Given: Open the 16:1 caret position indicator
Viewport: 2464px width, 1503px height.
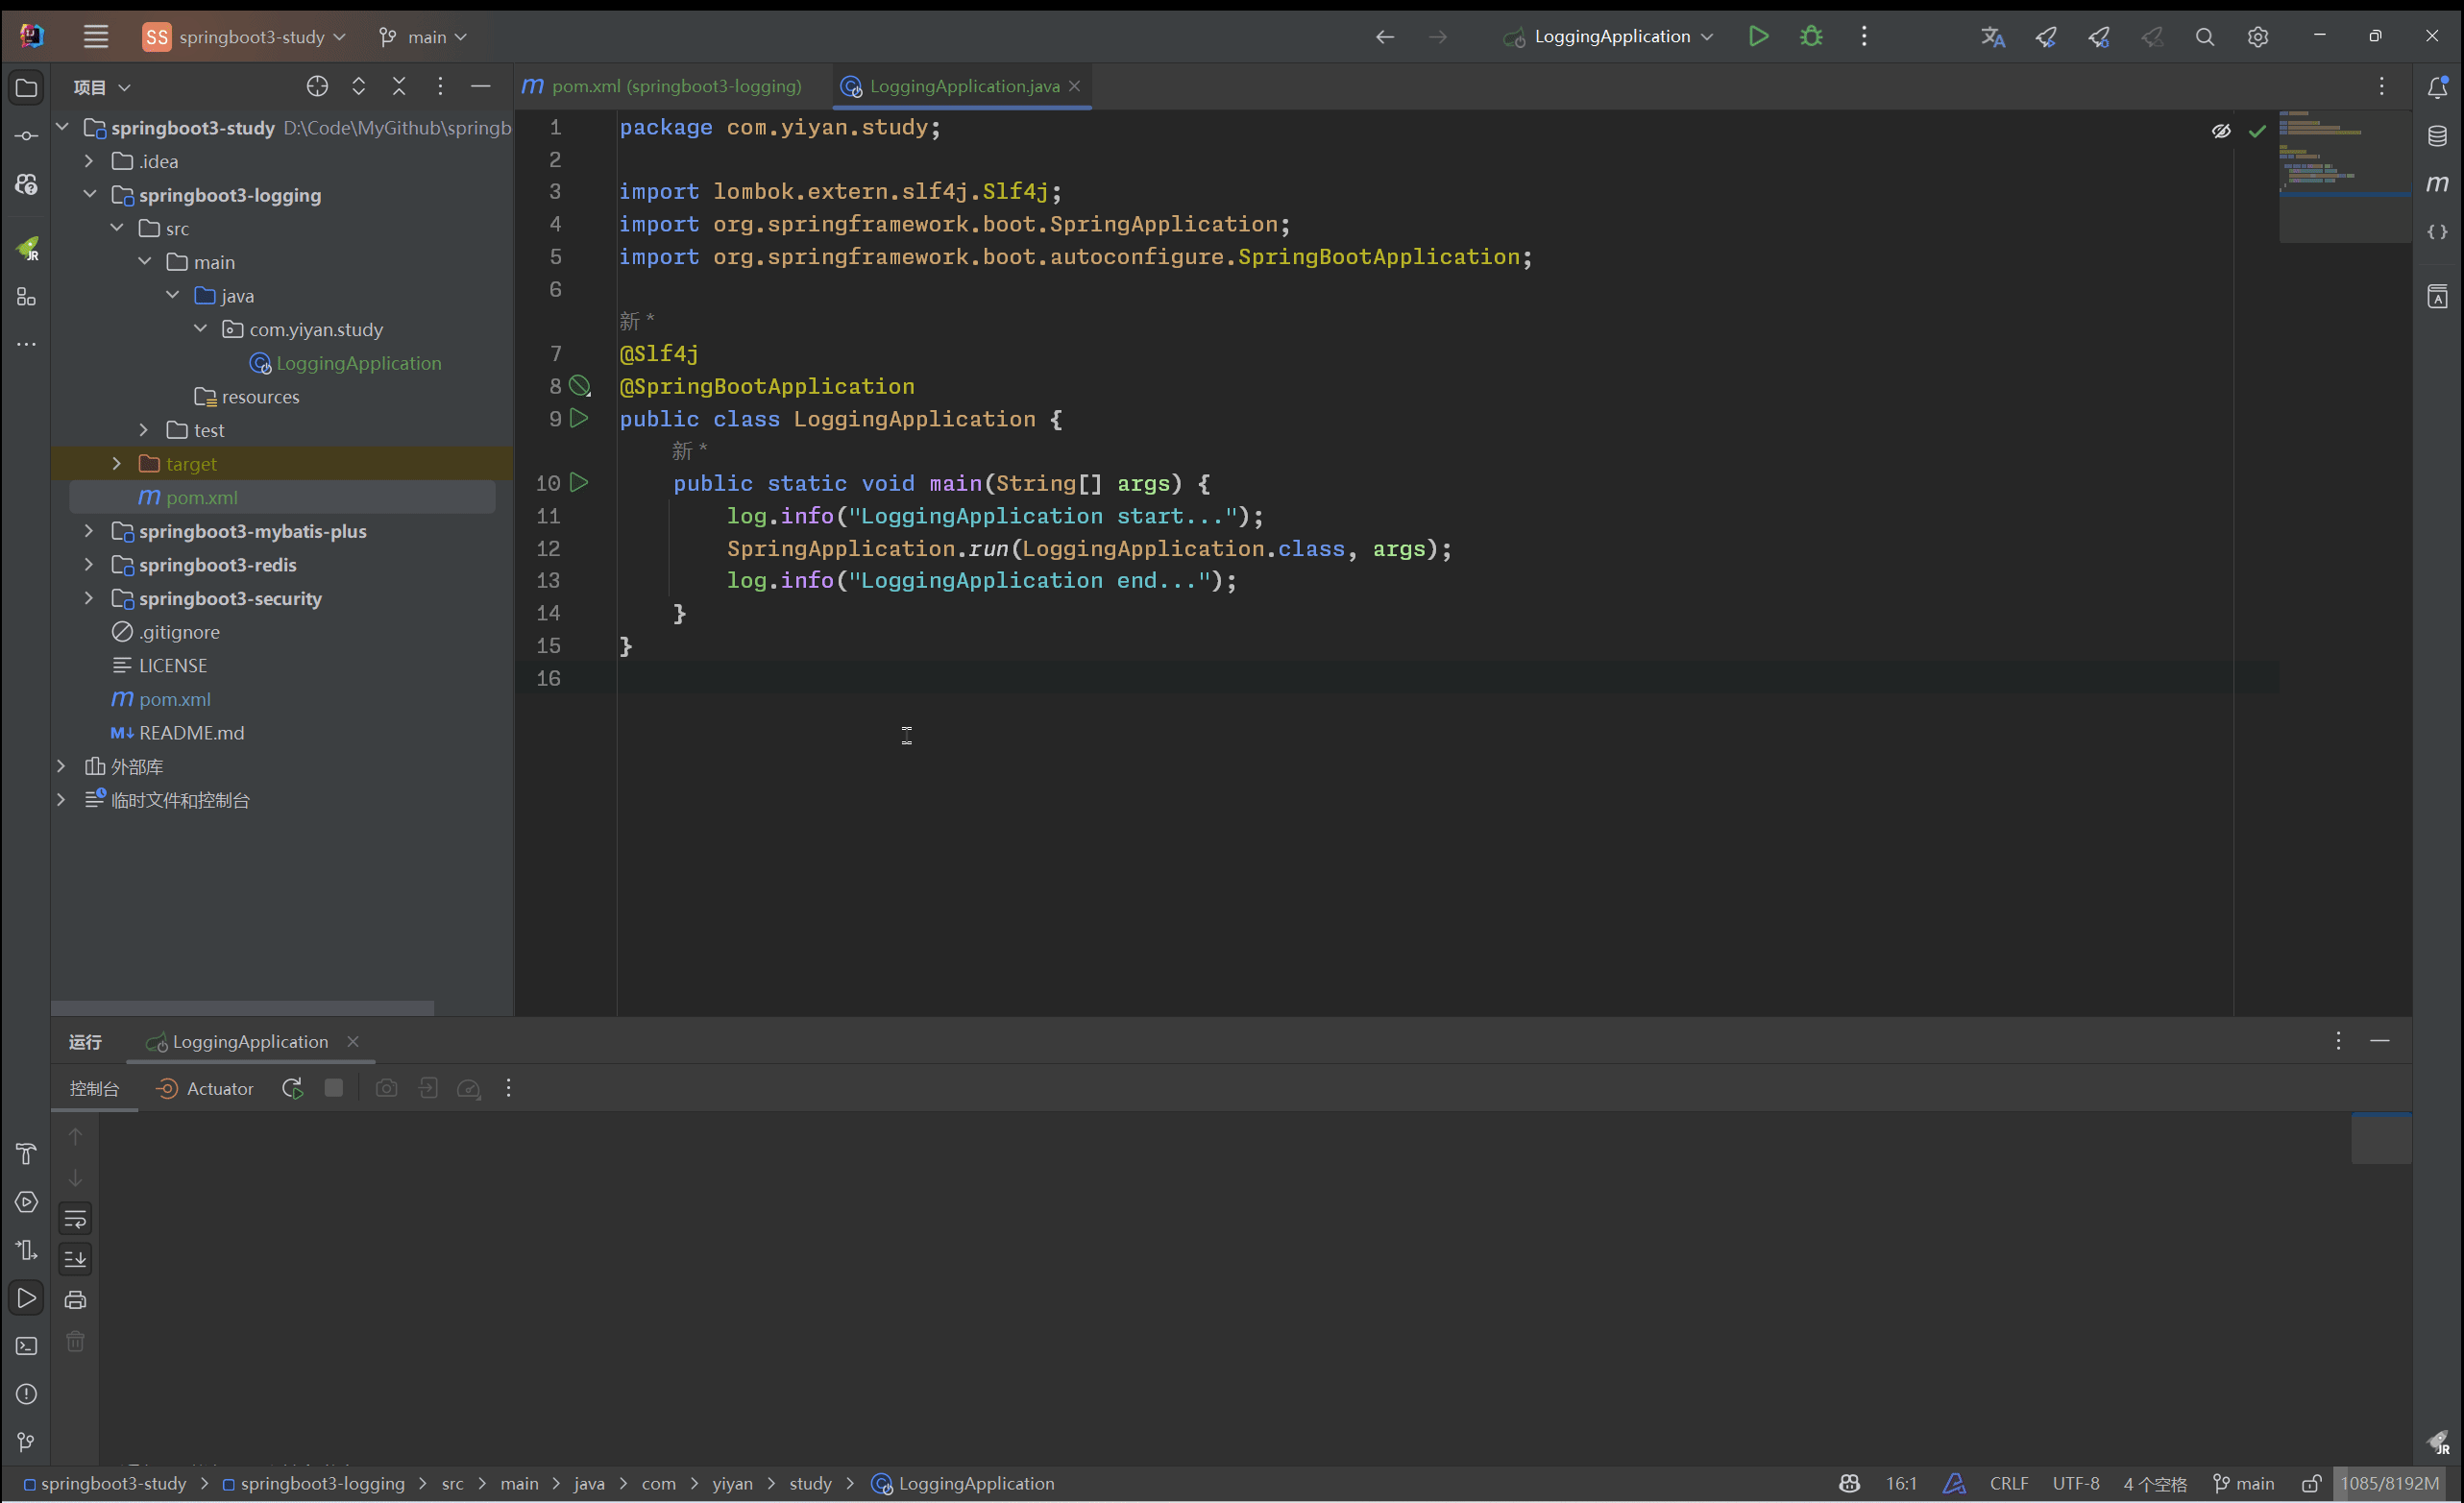Looking at the screenshot, I should click(x=1901, y=1483).
